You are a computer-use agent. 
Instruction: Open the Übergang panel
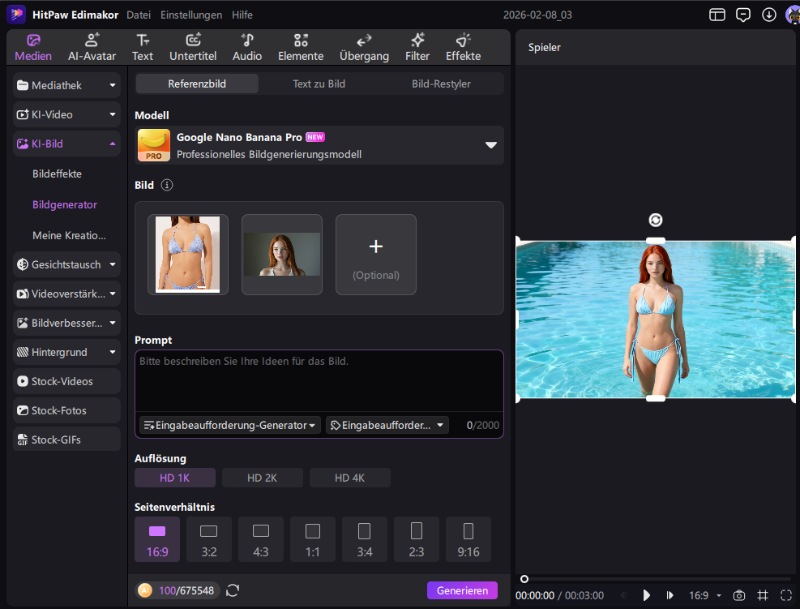pos(363,46)
